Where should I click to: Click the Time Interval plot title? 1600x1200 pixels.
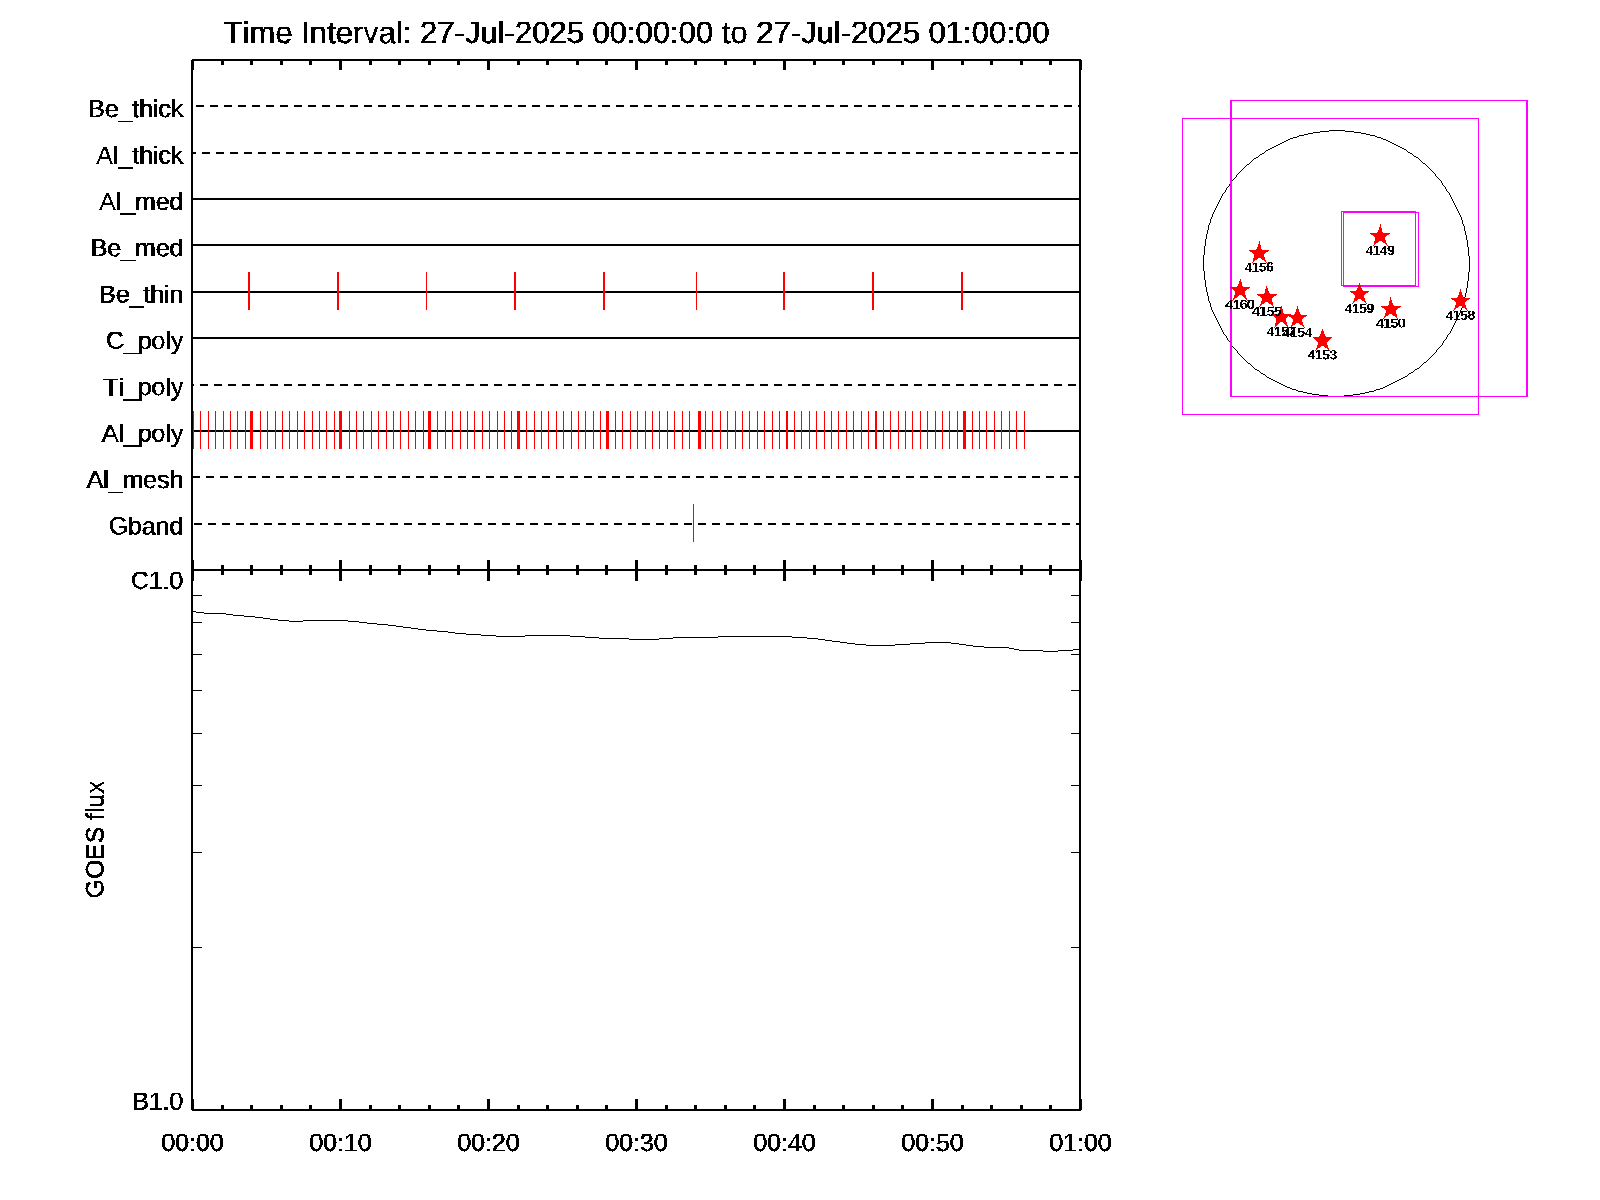[636, 33]
